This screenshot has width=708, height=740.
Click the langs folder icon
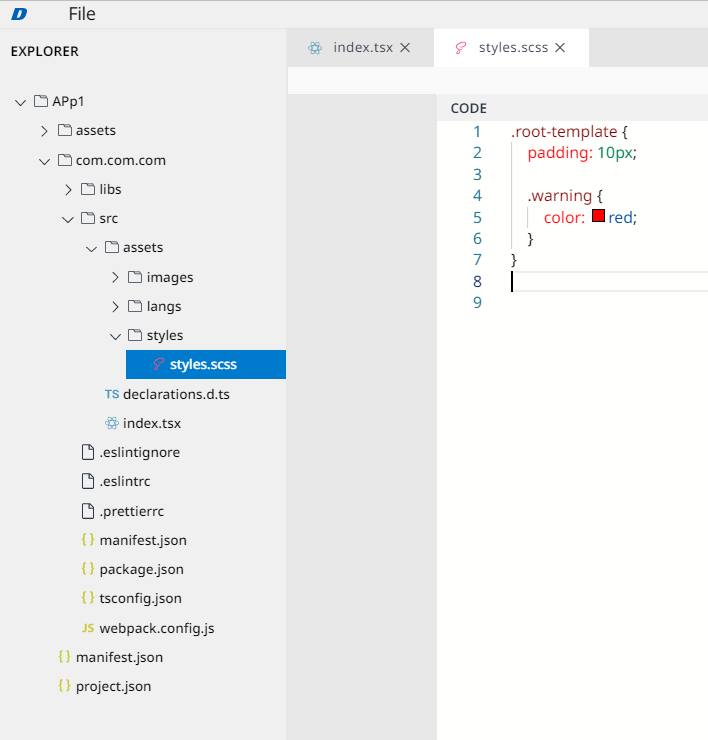(135, 306)
